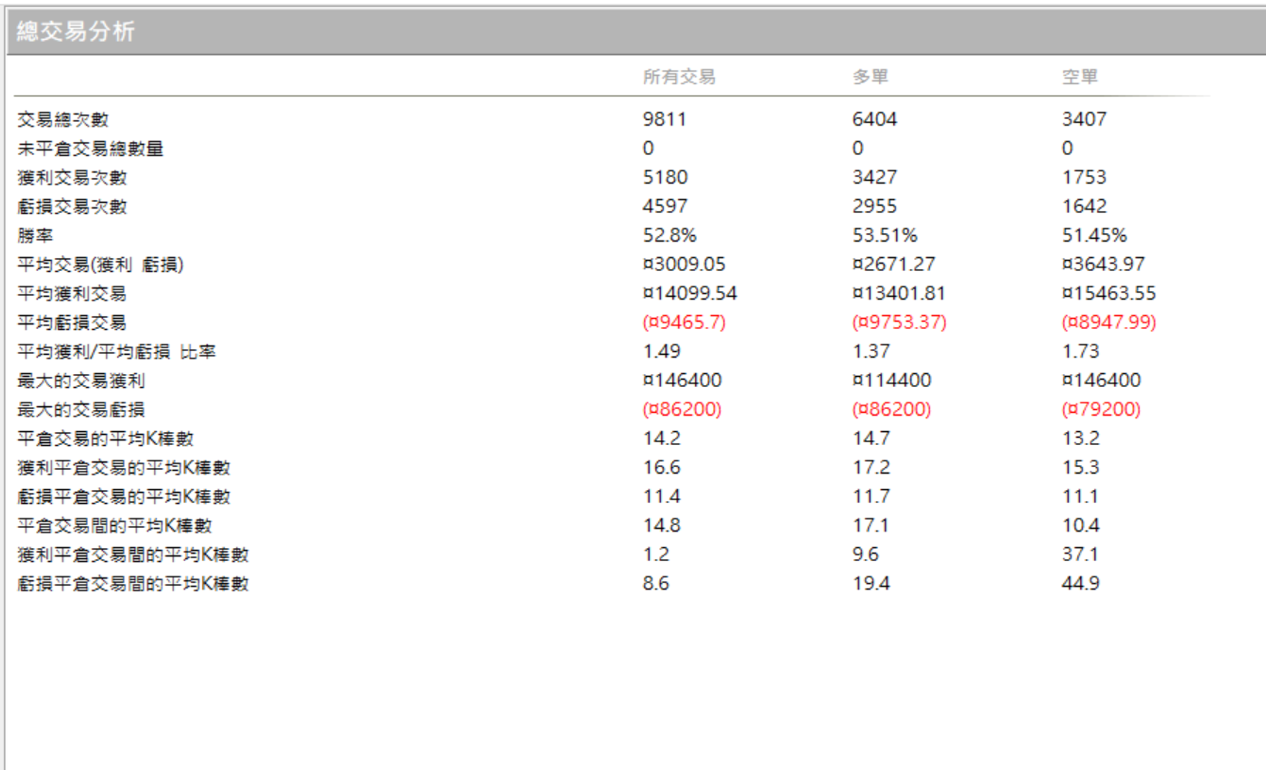Click the 52.8% win rate value
1266x770 pixels.
click(x=670, y=236)
